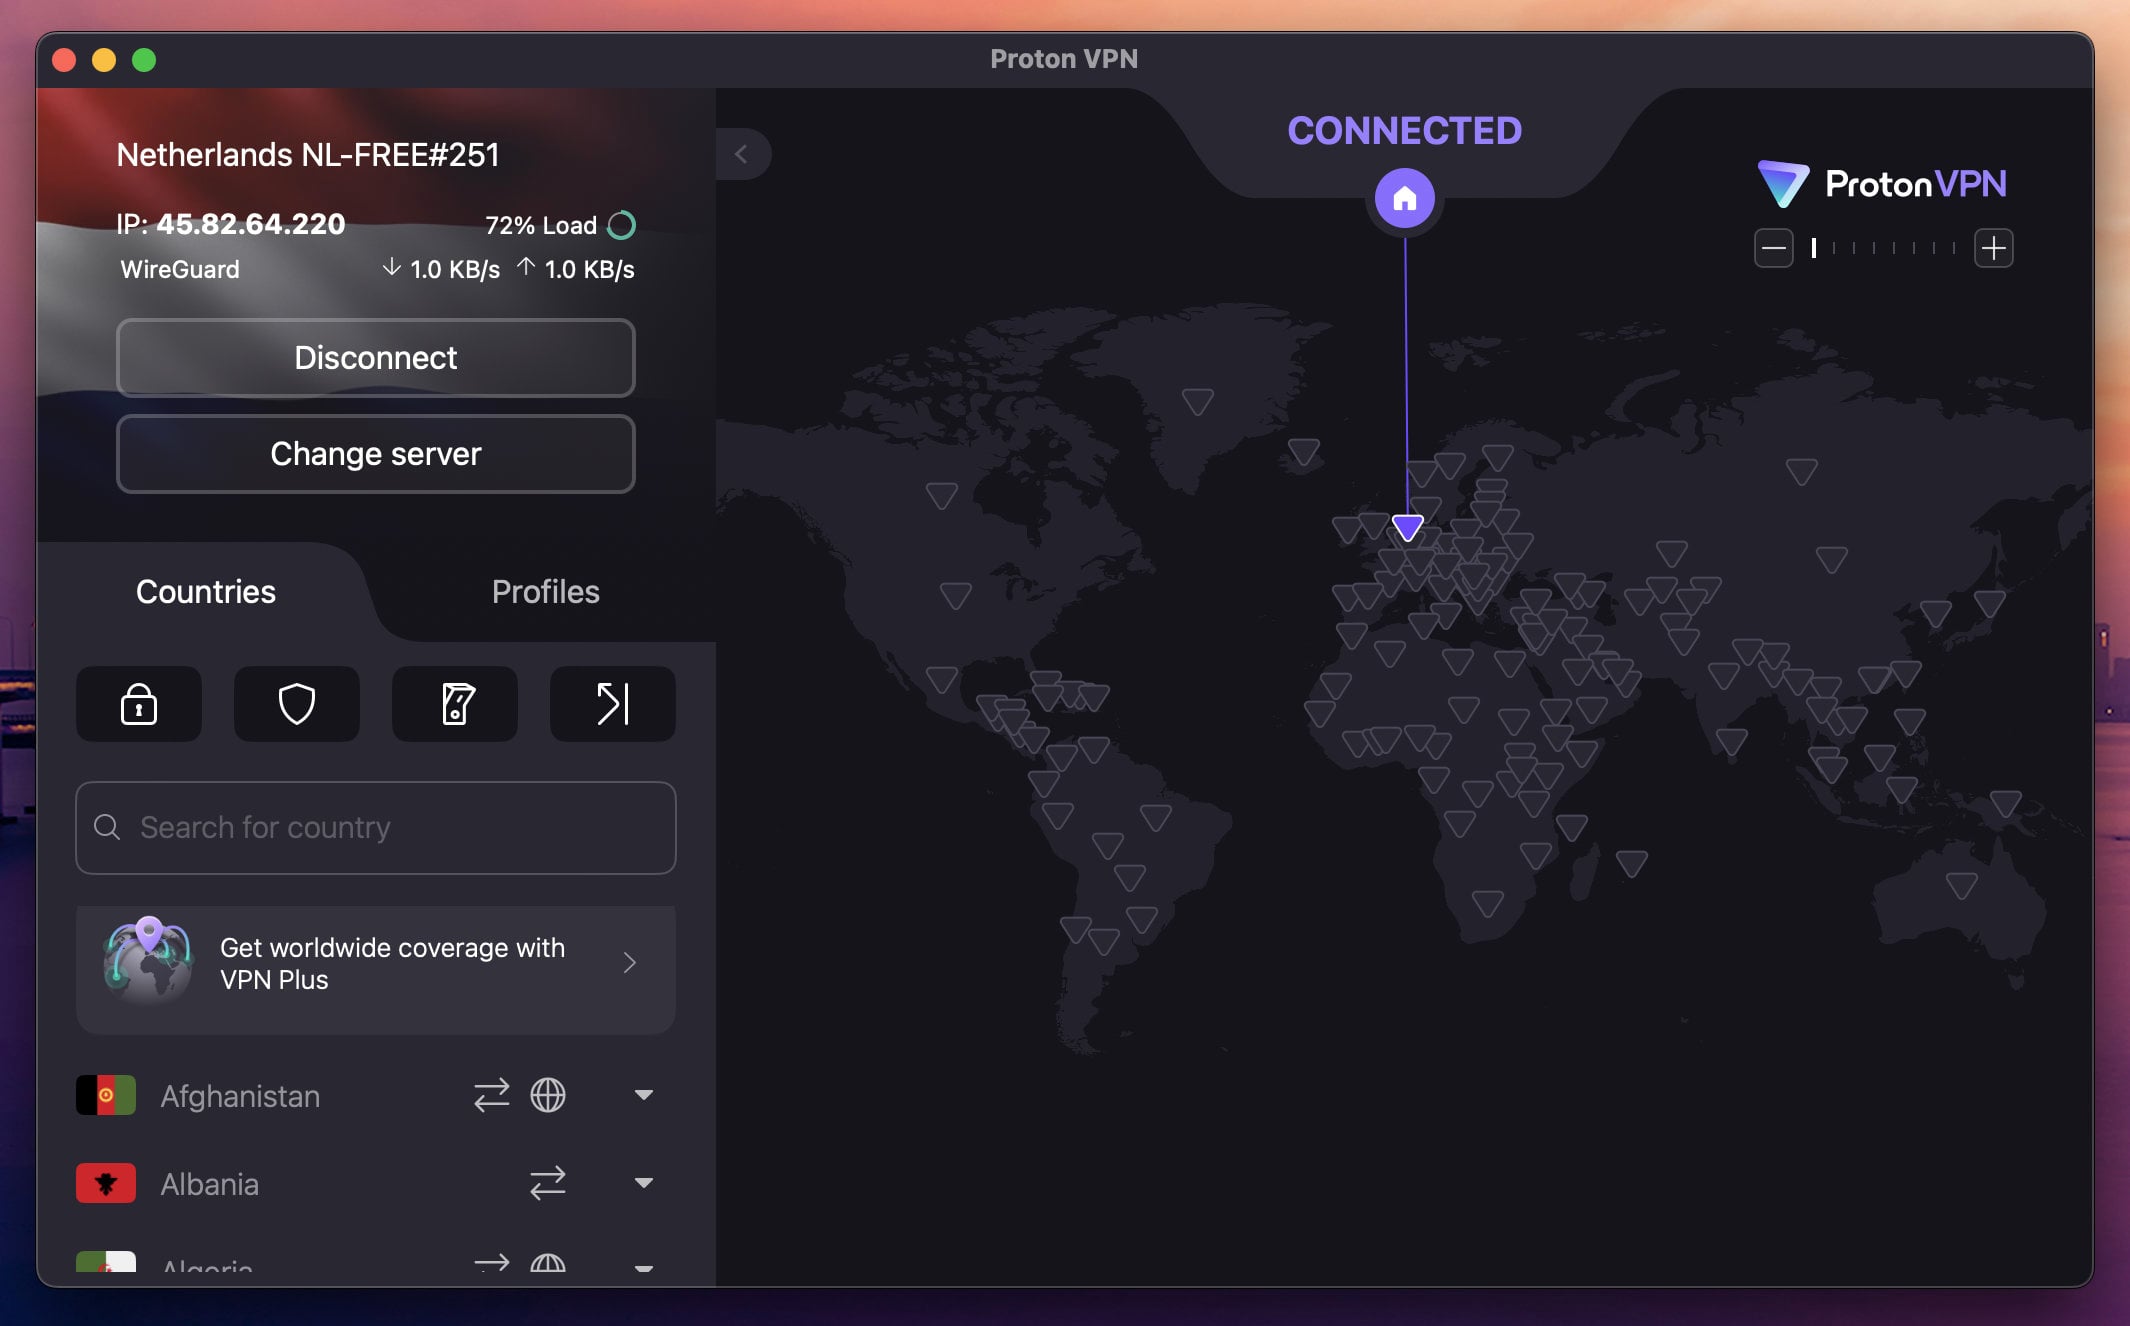Toggle the Kill Switch icon

pyautogui.click(x=455, y=704)
